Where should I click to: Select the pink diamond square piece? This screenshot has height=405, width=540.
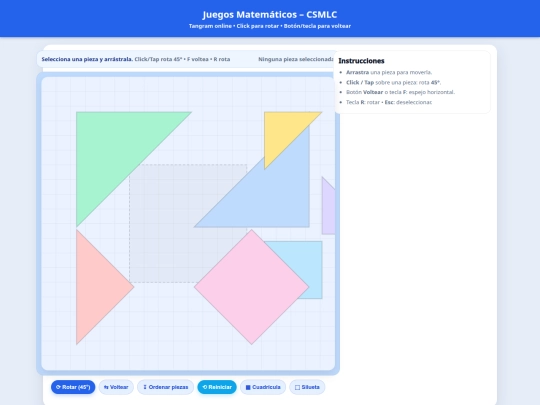pos(251,287)
